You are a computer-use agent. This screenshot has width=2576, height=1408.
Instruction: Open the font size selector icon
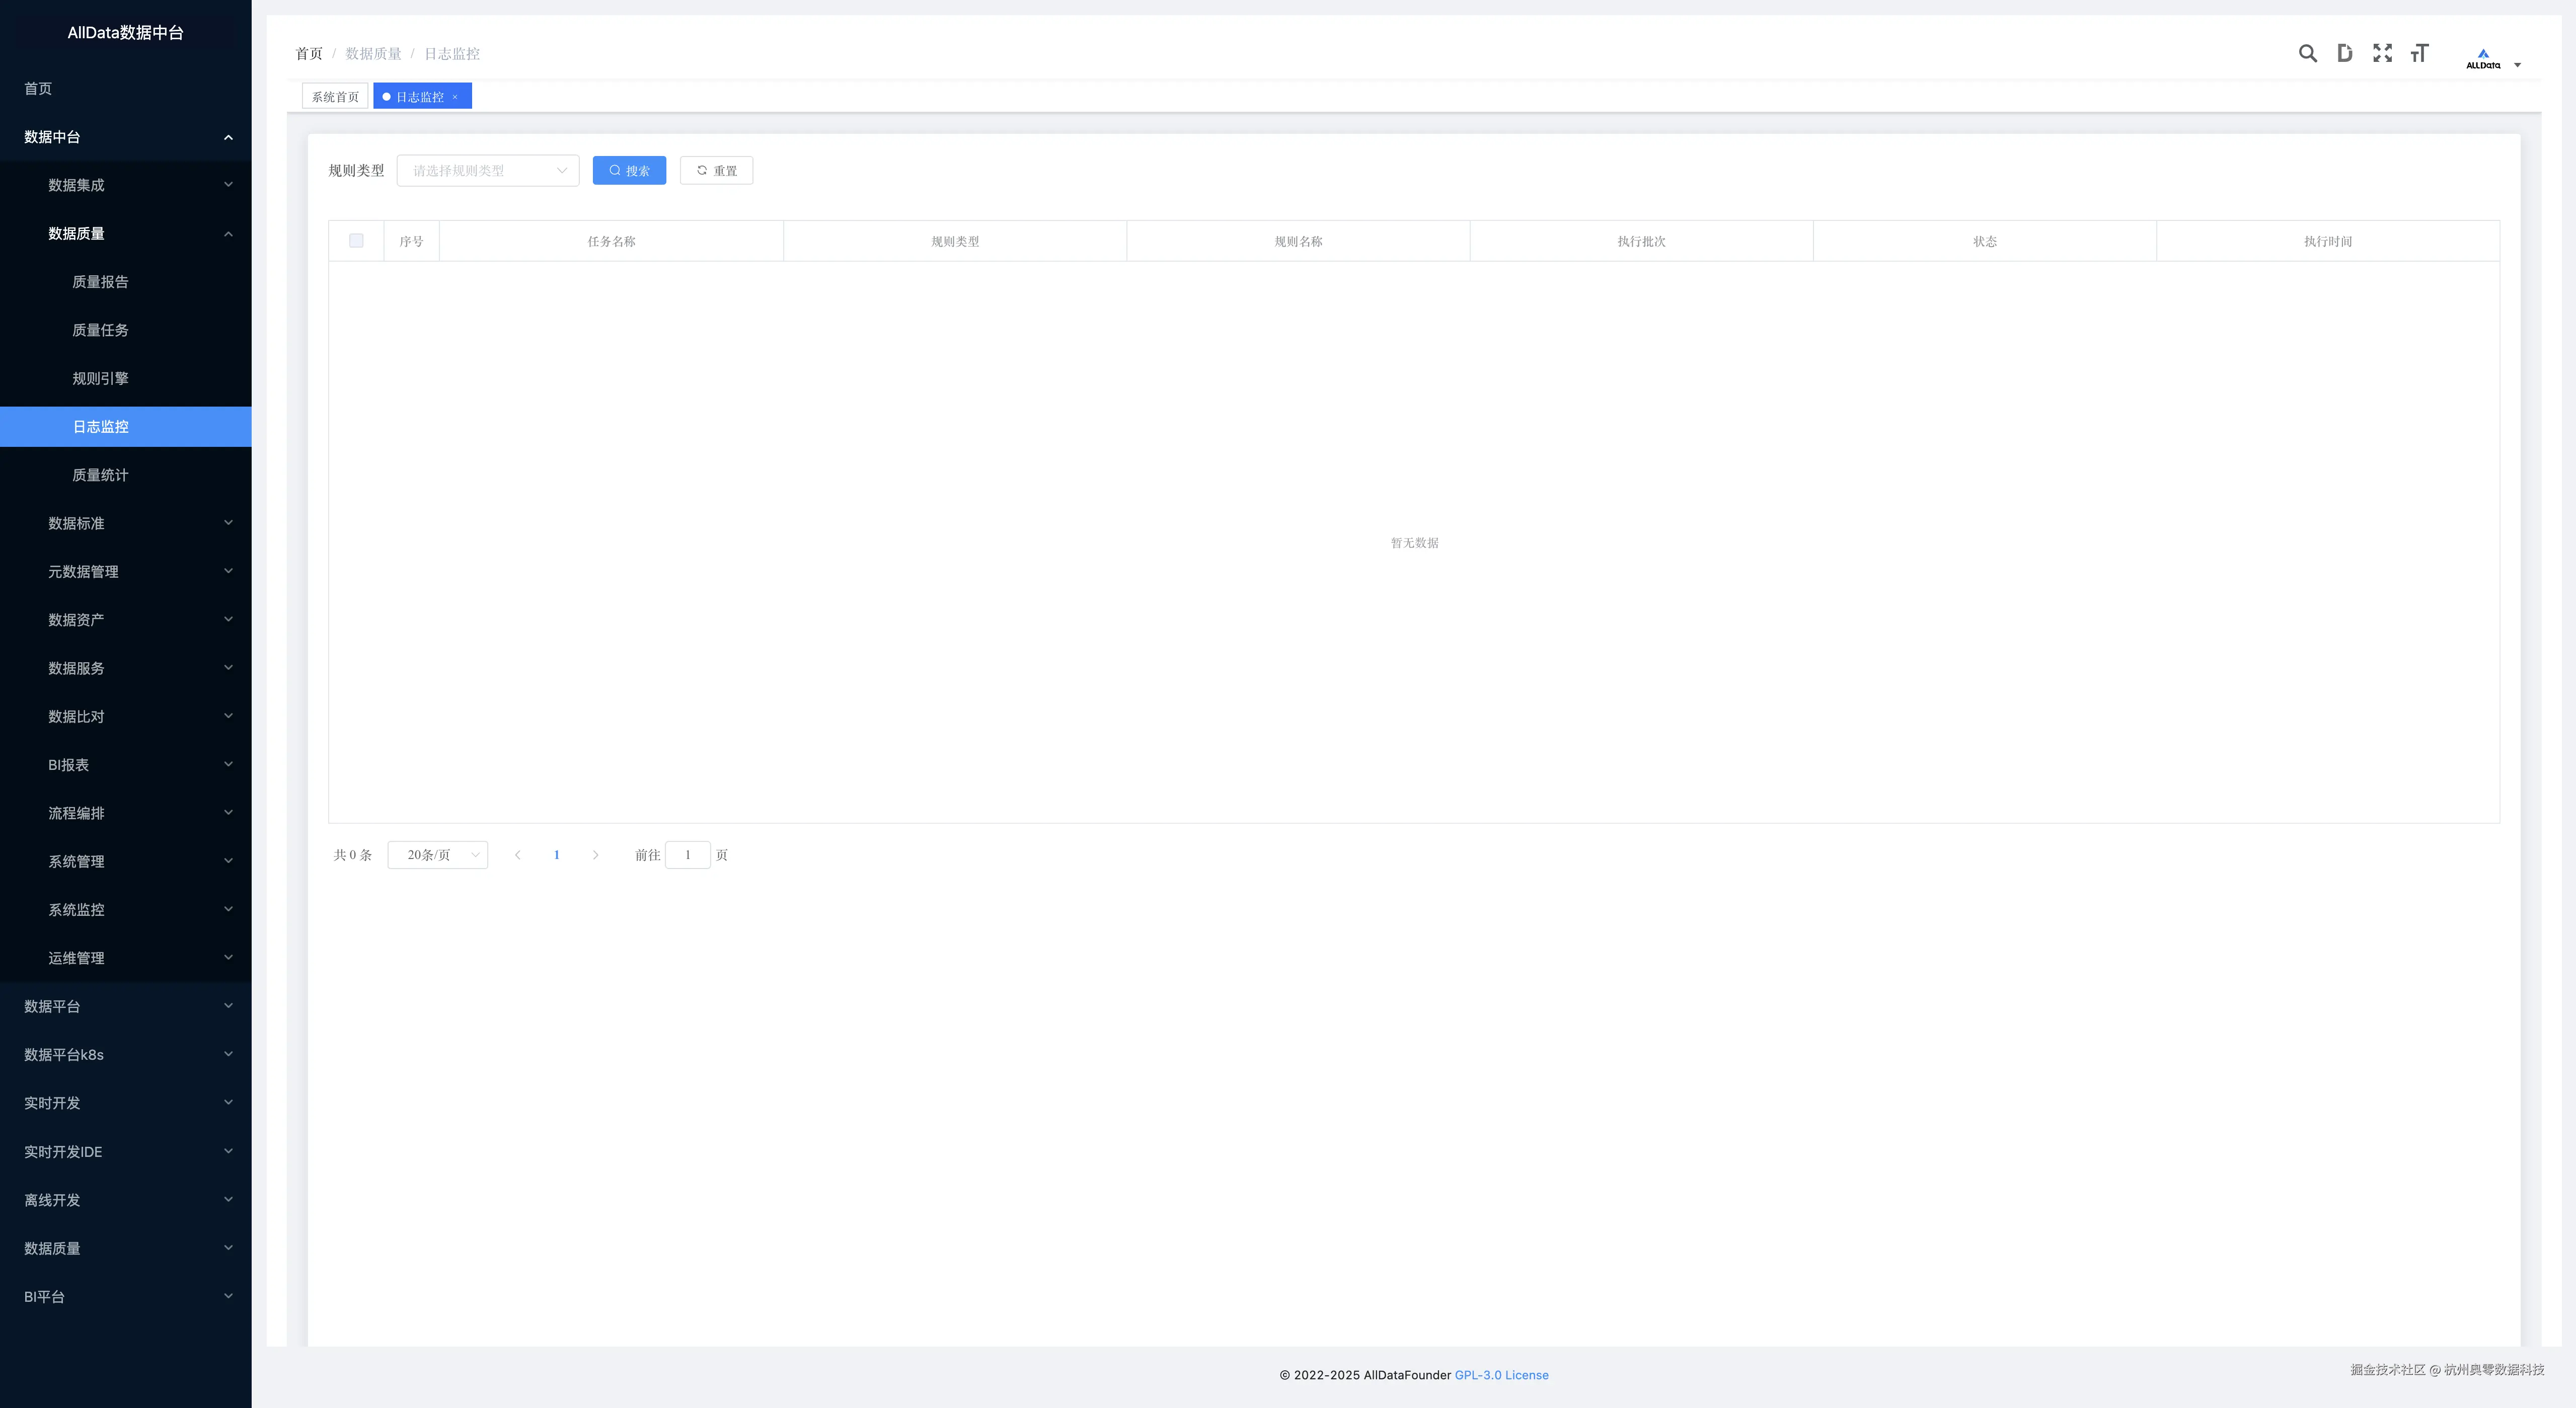(x=2419, y=54)
